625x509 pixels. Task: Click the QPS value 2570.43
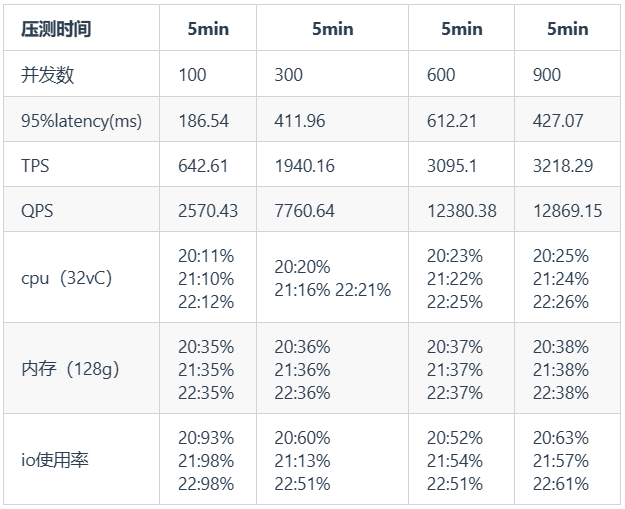[209, 212]
